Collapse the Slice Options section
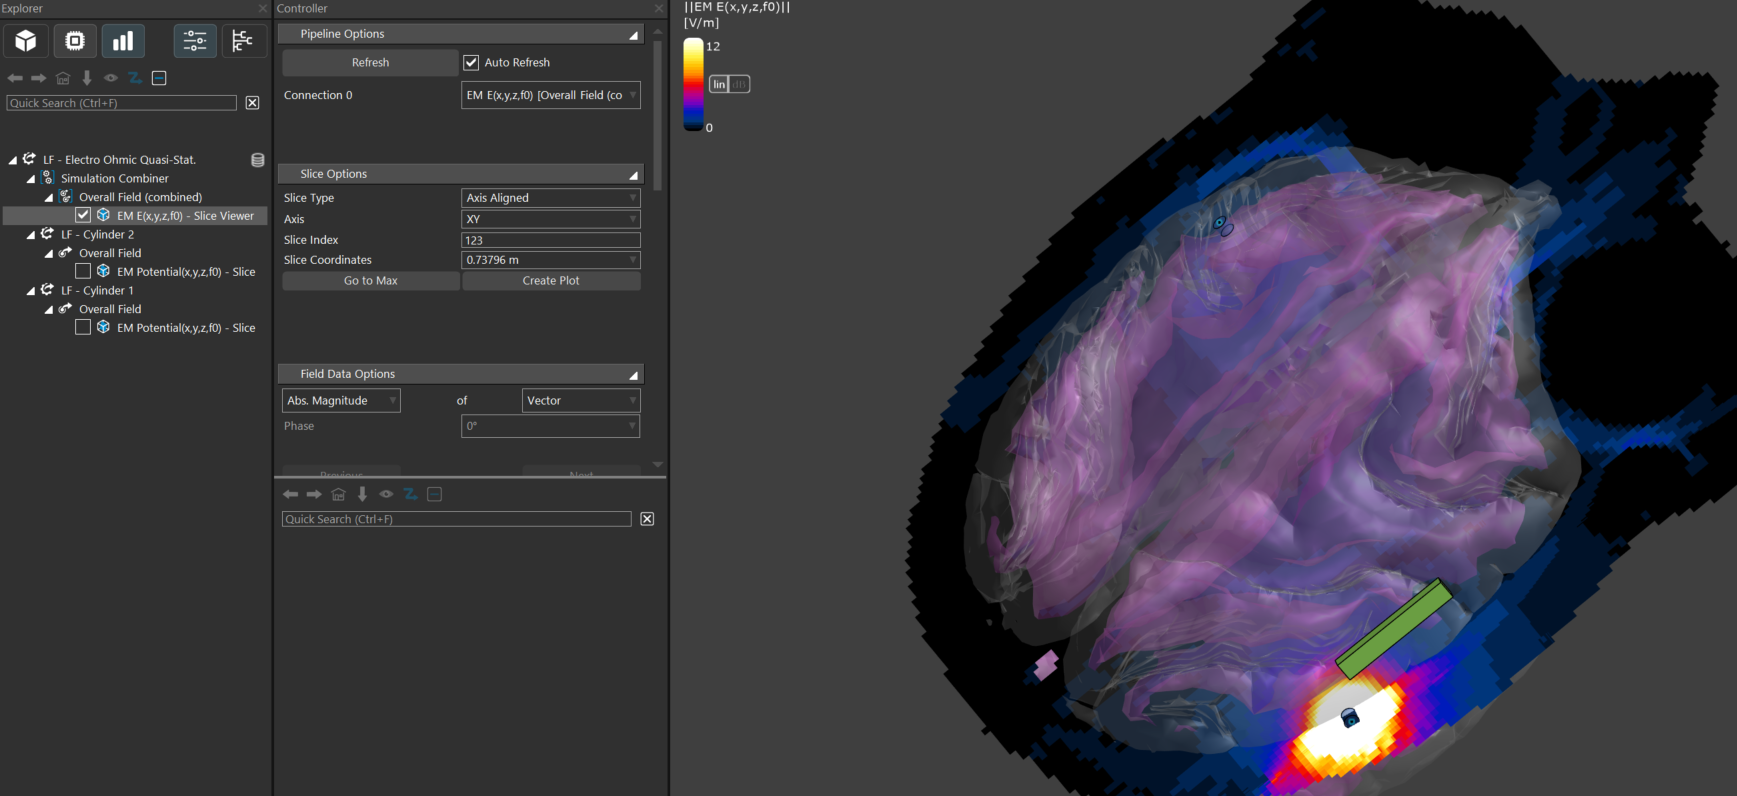Viewport: 1737px width, 796px height. coord(633,175)
